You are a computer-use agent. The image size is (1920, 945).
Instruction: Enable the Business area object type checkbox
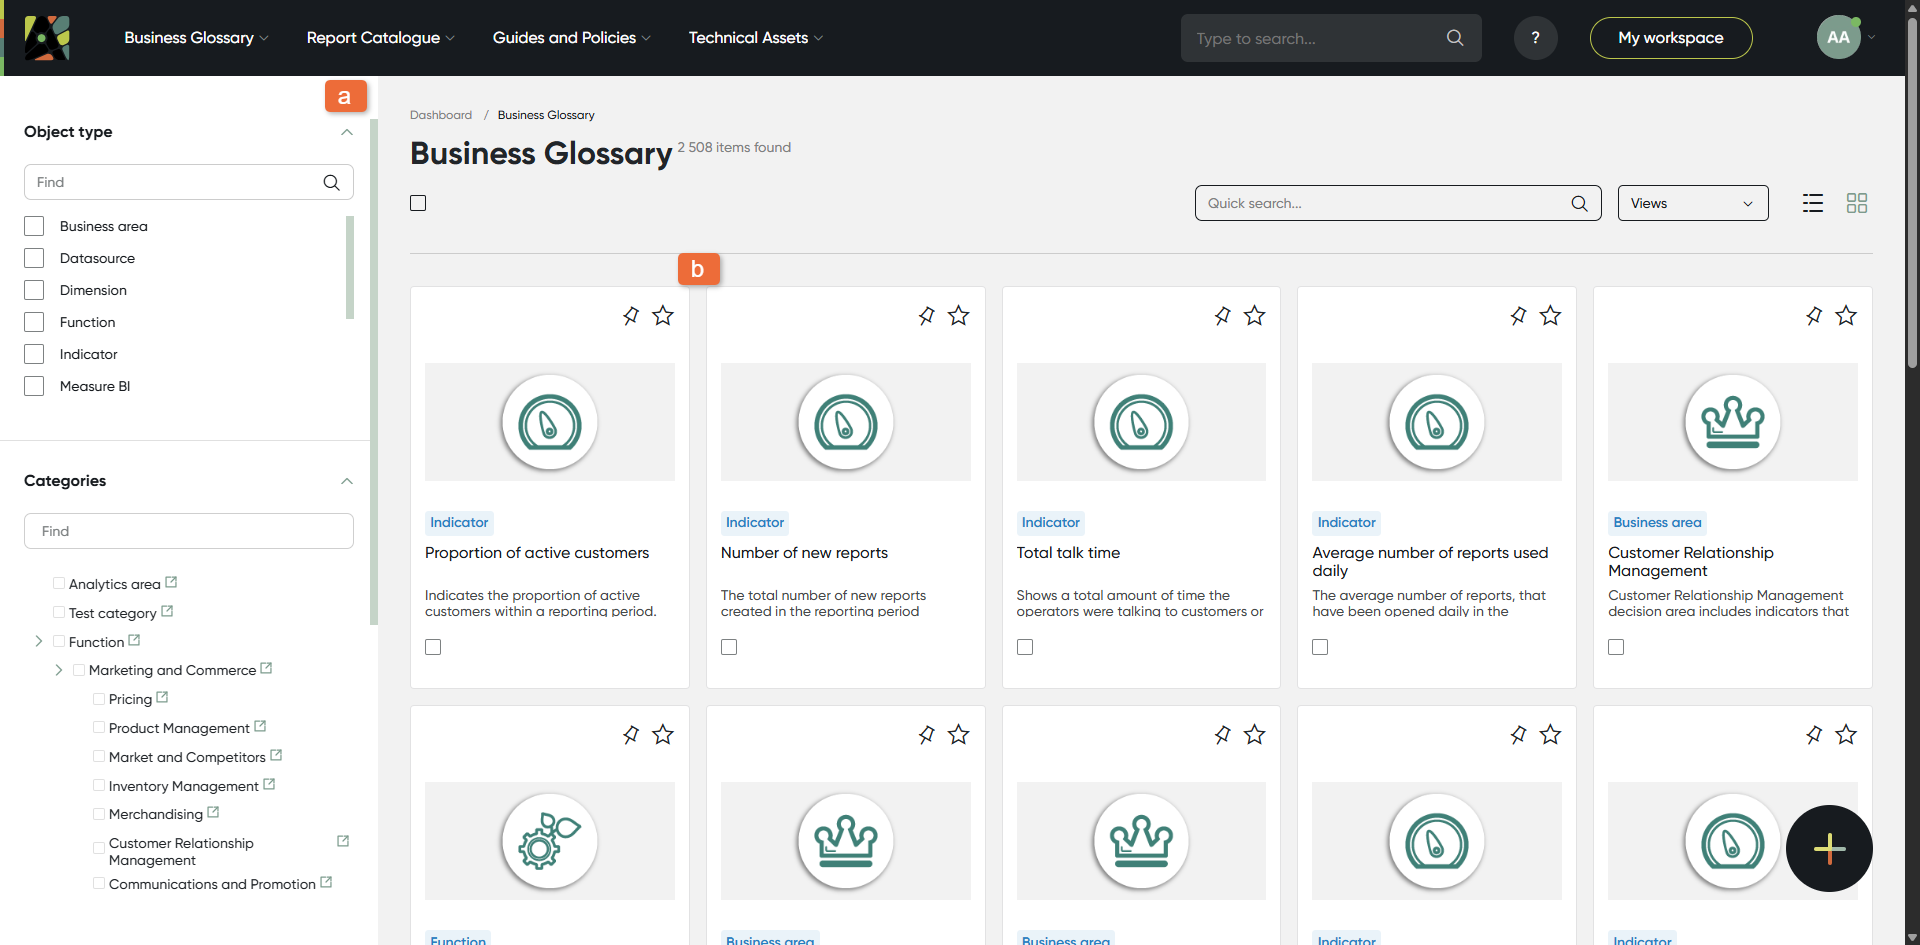[34, 226]
